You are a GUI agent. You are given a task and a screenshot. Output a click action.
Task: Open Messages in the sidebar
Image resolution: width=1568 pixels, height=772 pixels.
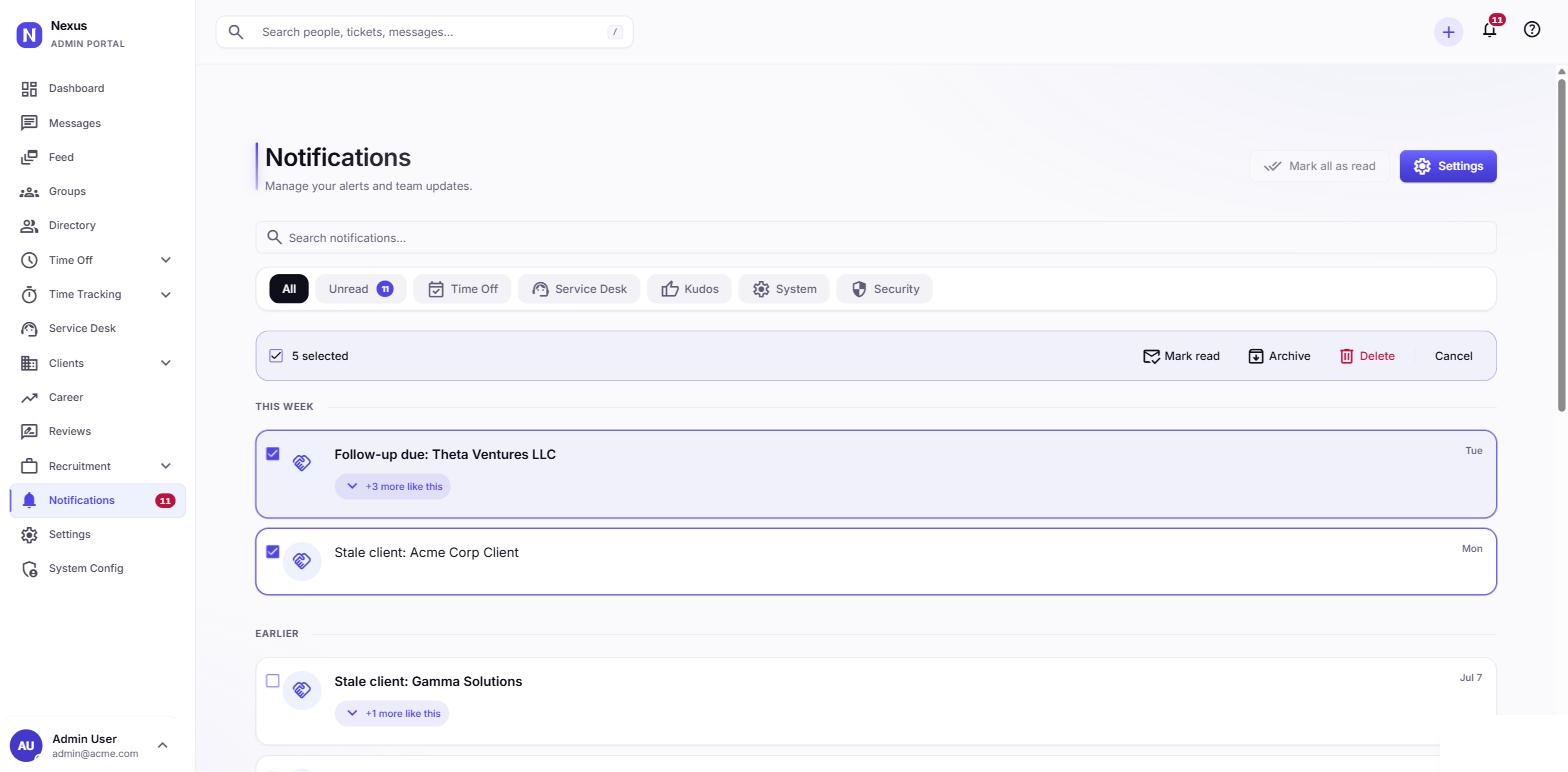(97, 123)
